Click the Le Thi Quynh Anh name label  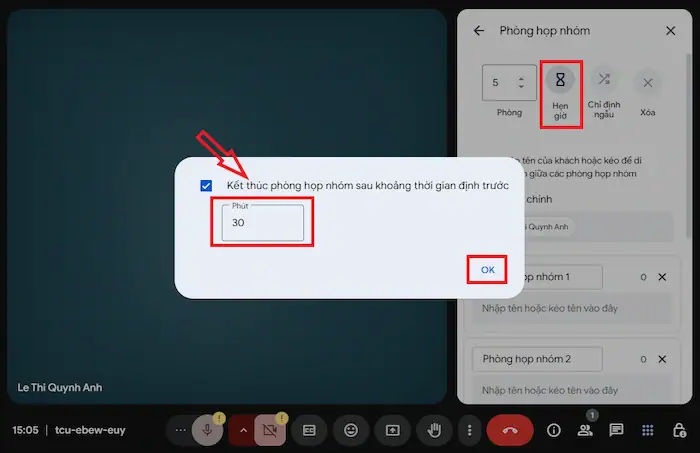(x=60, y=387)
